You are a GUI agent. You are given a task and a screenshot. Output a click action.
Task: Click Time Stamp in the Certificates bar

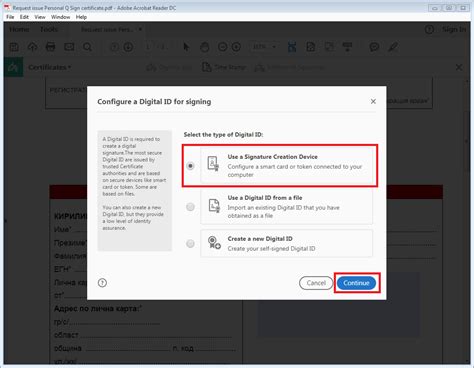tap(224, 68)
